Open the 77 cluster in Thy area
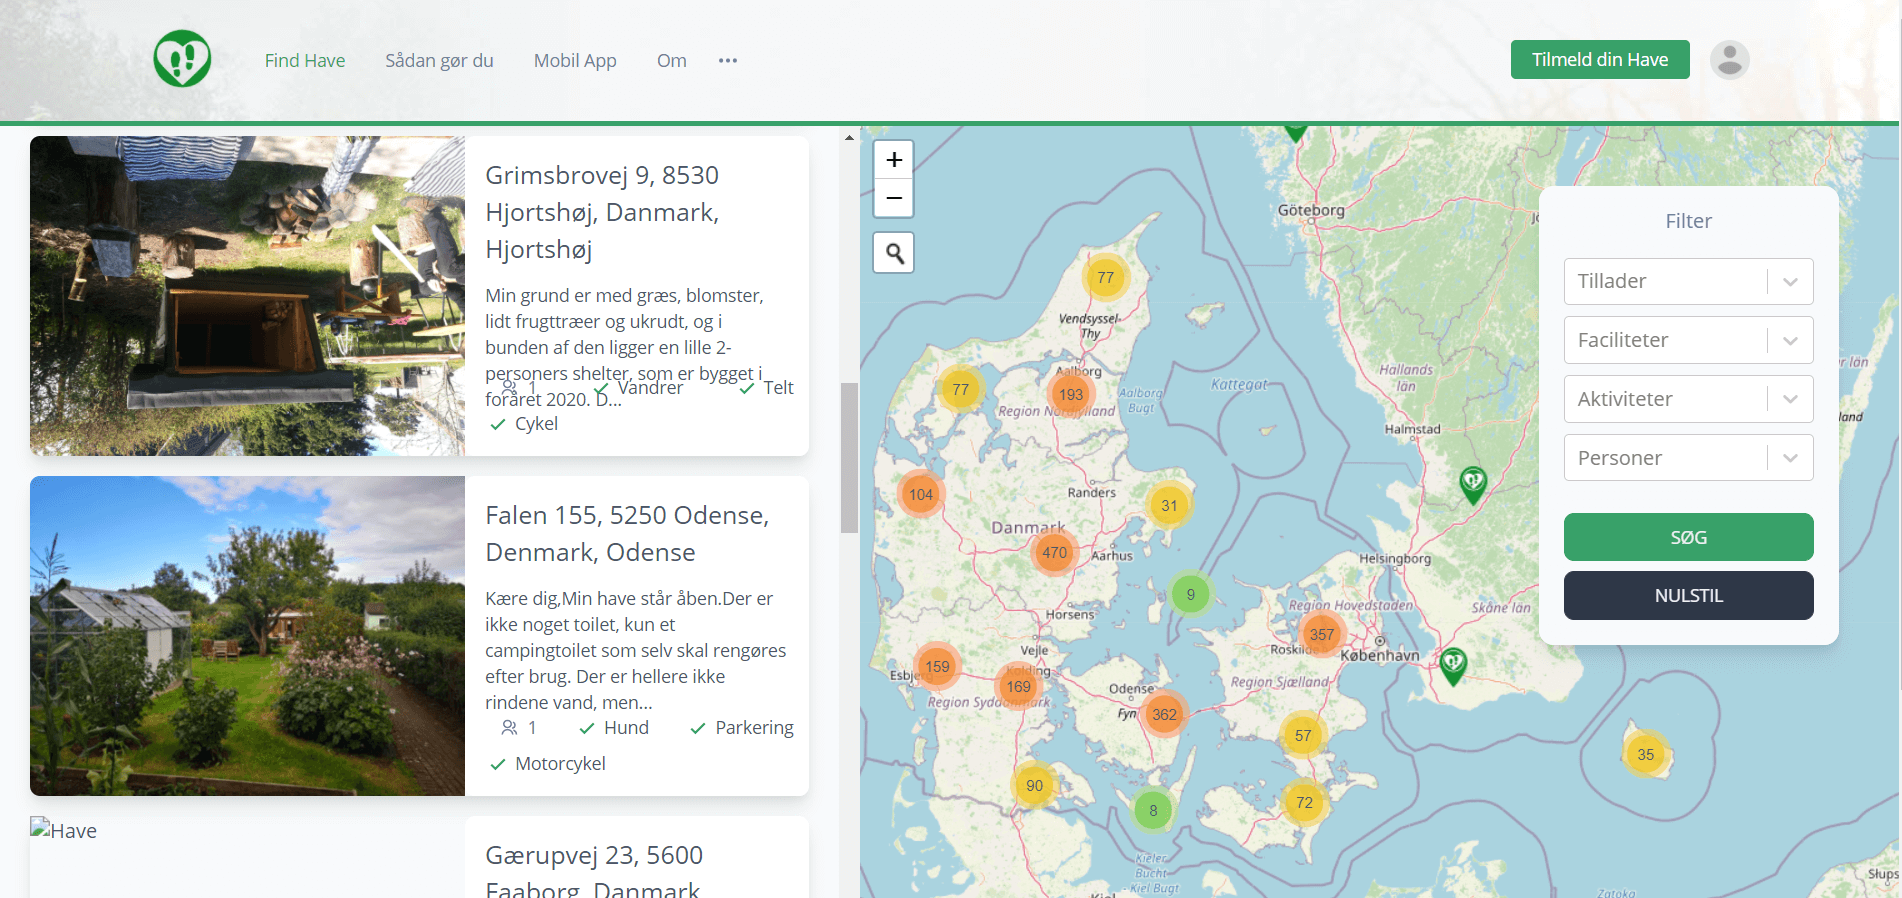 click(960, 389)
